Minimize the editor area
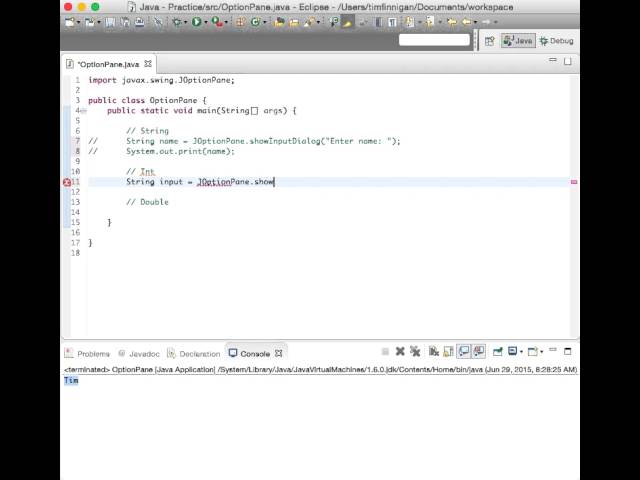 tap(553, 60)
